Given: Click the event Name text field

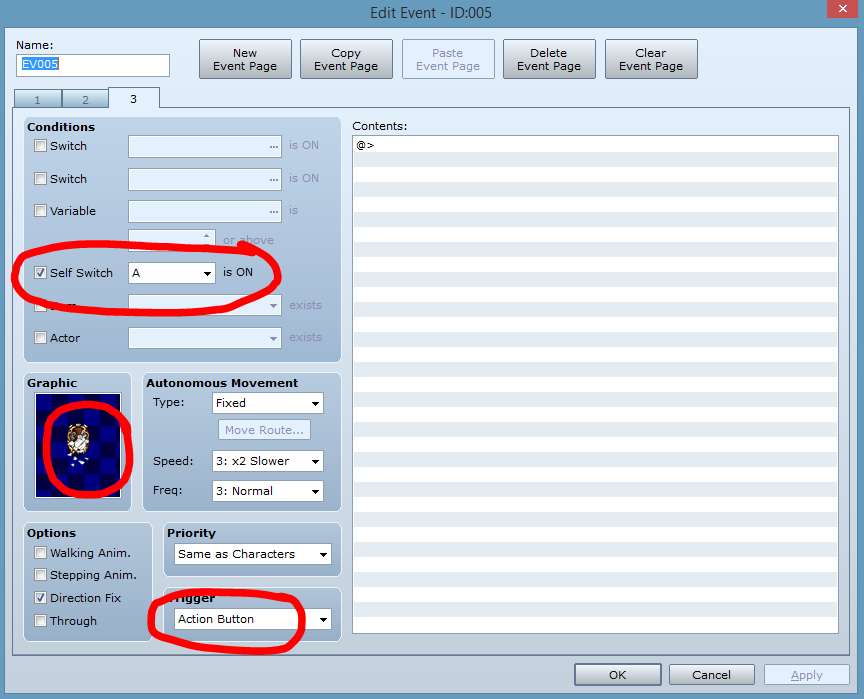Looking at the screenshot, I should coord(93,65).
